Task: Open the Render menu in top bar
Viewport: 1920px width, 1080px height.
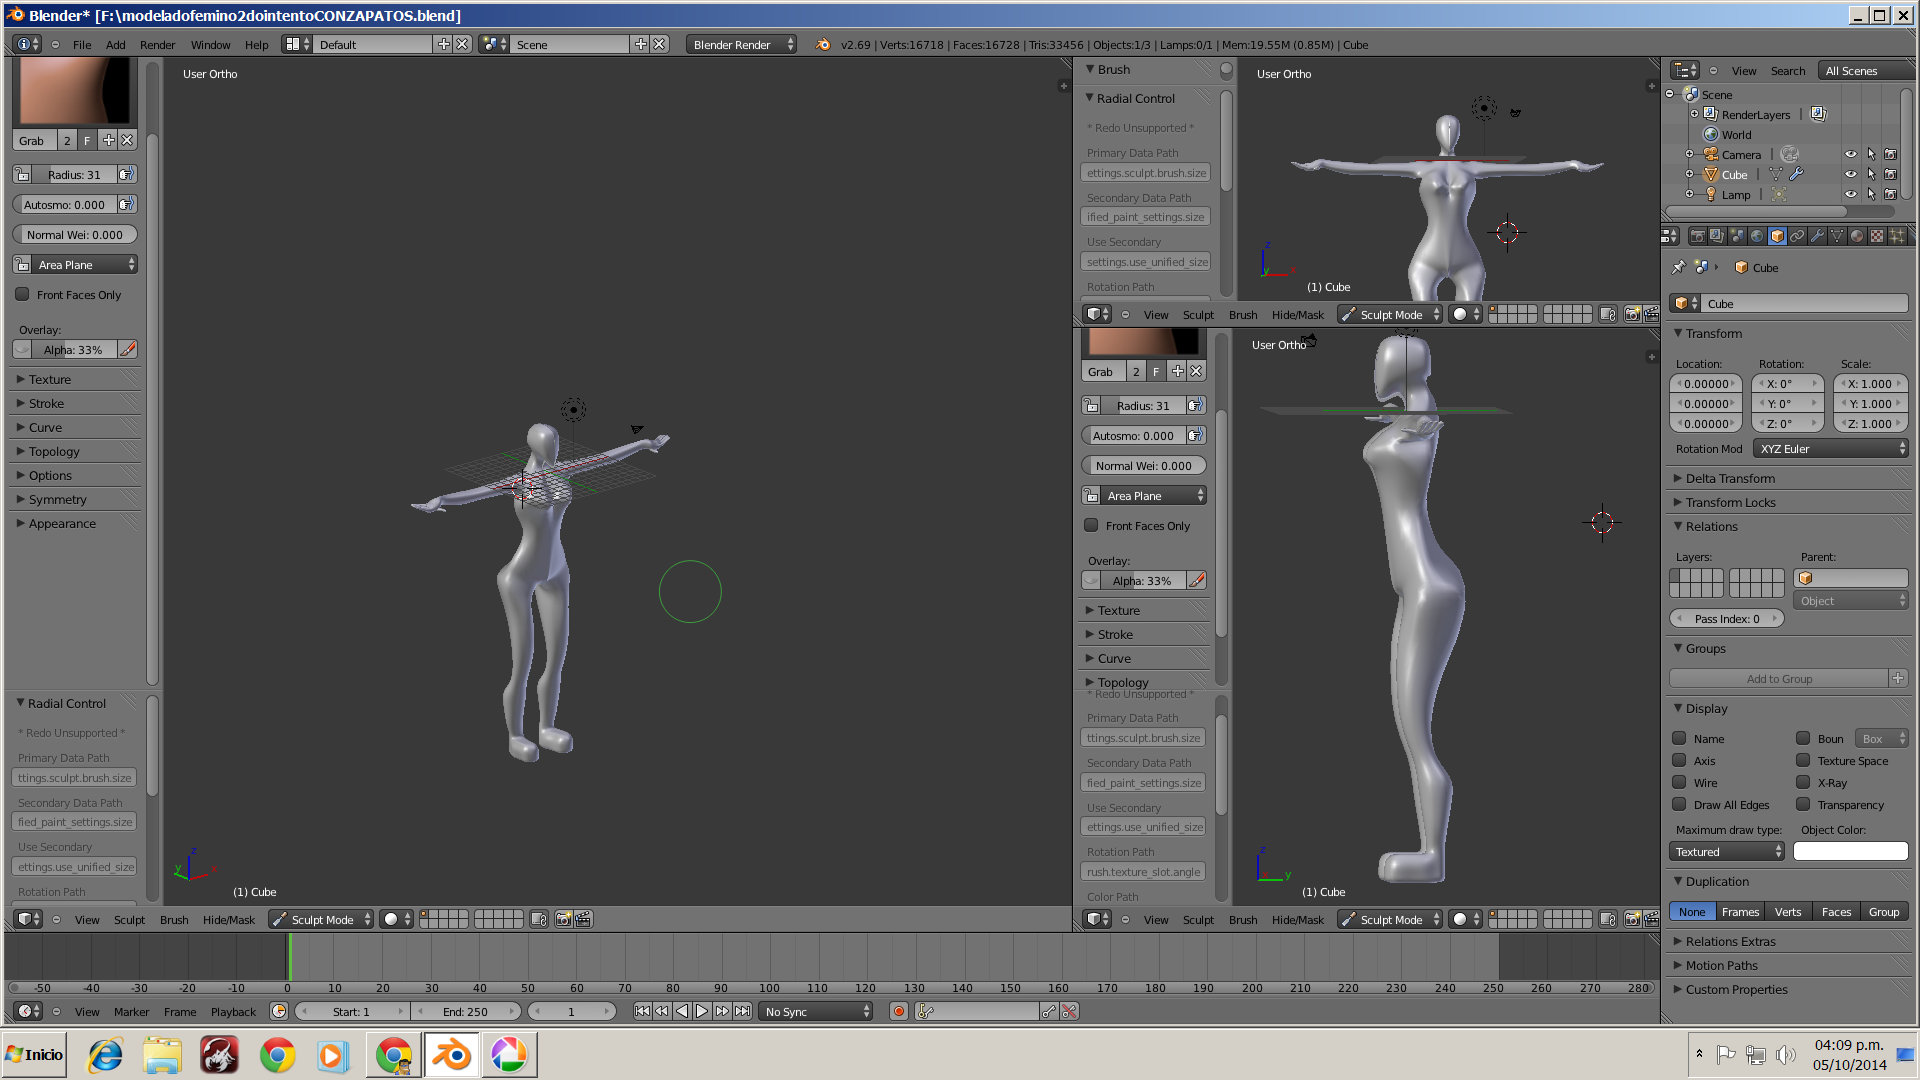Action: point(157,45)
